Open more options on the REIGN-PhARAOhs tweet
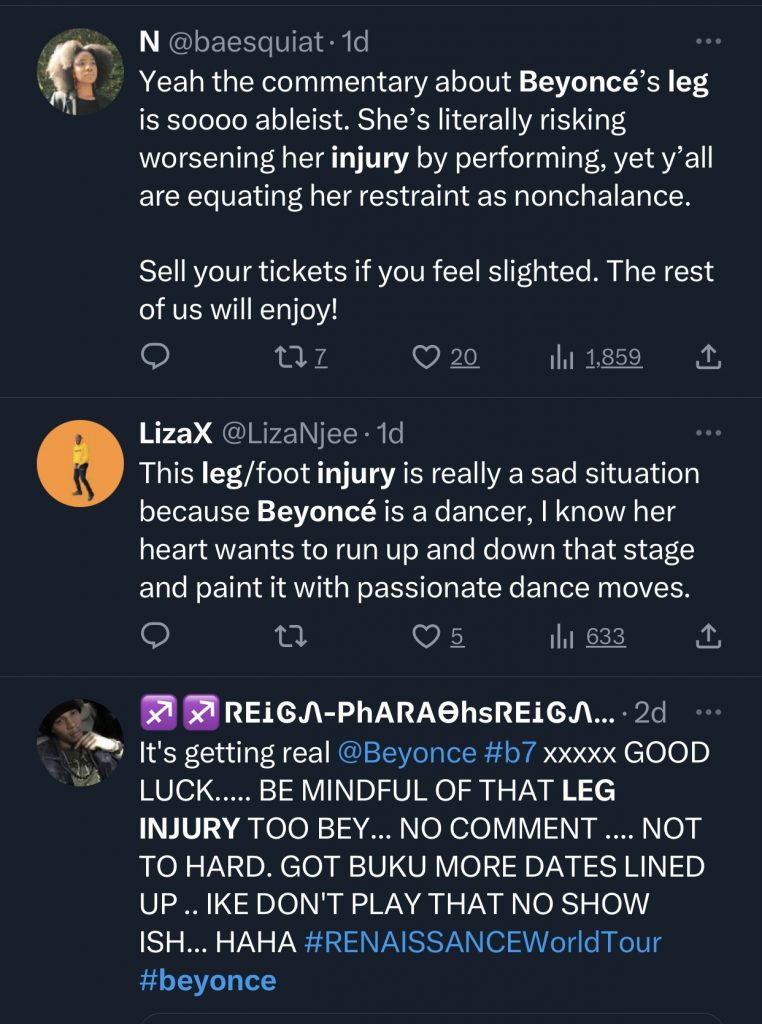762x1024 pixels. click(707, 712)
